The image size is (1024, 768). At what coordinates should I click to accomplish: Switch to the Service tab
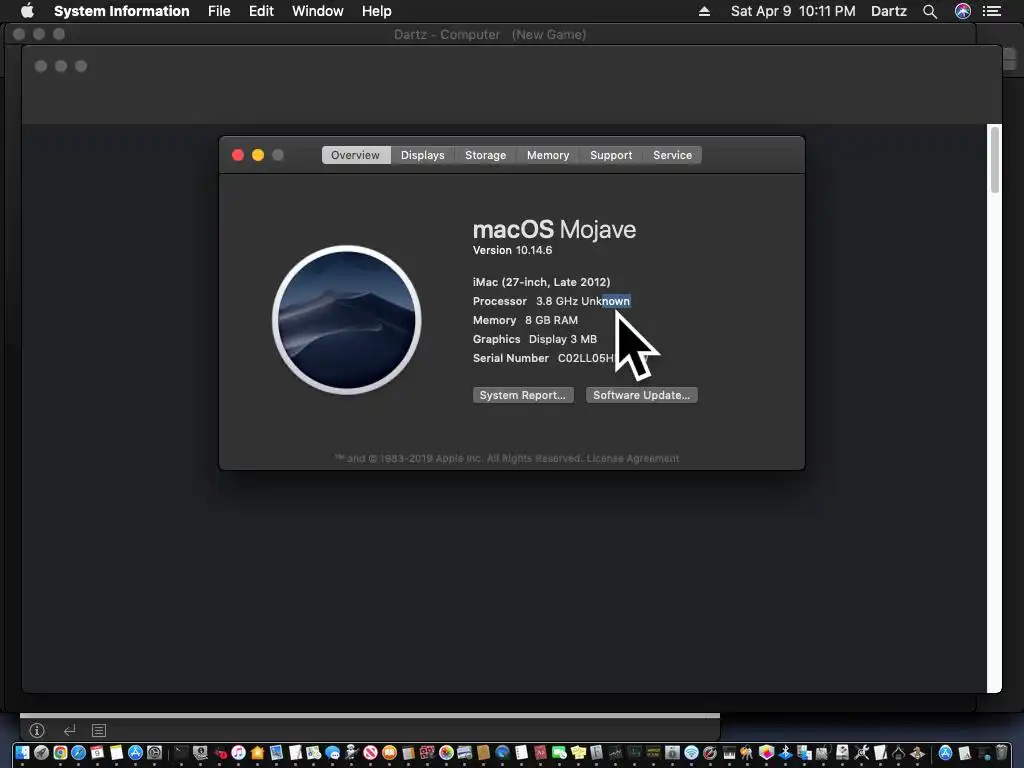[x=672, y=155]
